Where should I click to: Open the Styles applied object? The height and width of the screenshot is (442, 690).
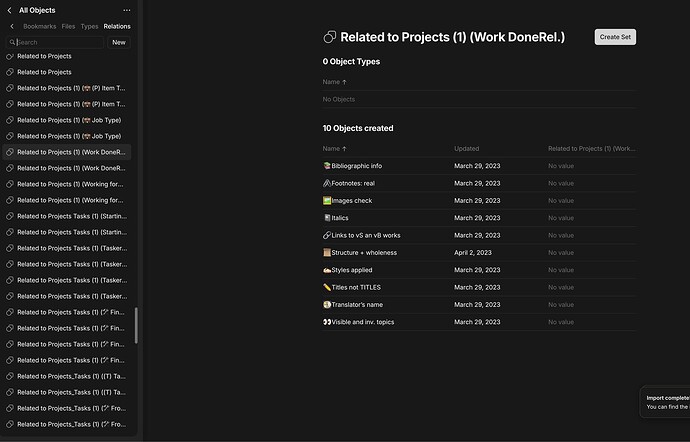click(352, 270)
